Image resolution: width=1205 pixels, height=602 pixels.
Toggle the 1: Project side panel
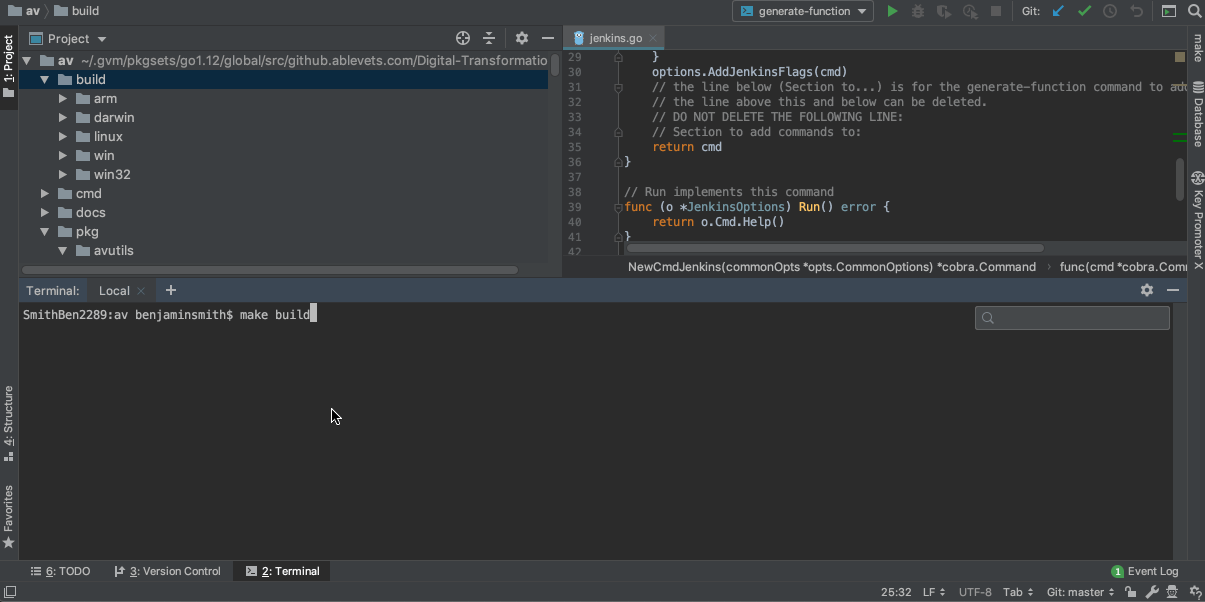(8, 68)
